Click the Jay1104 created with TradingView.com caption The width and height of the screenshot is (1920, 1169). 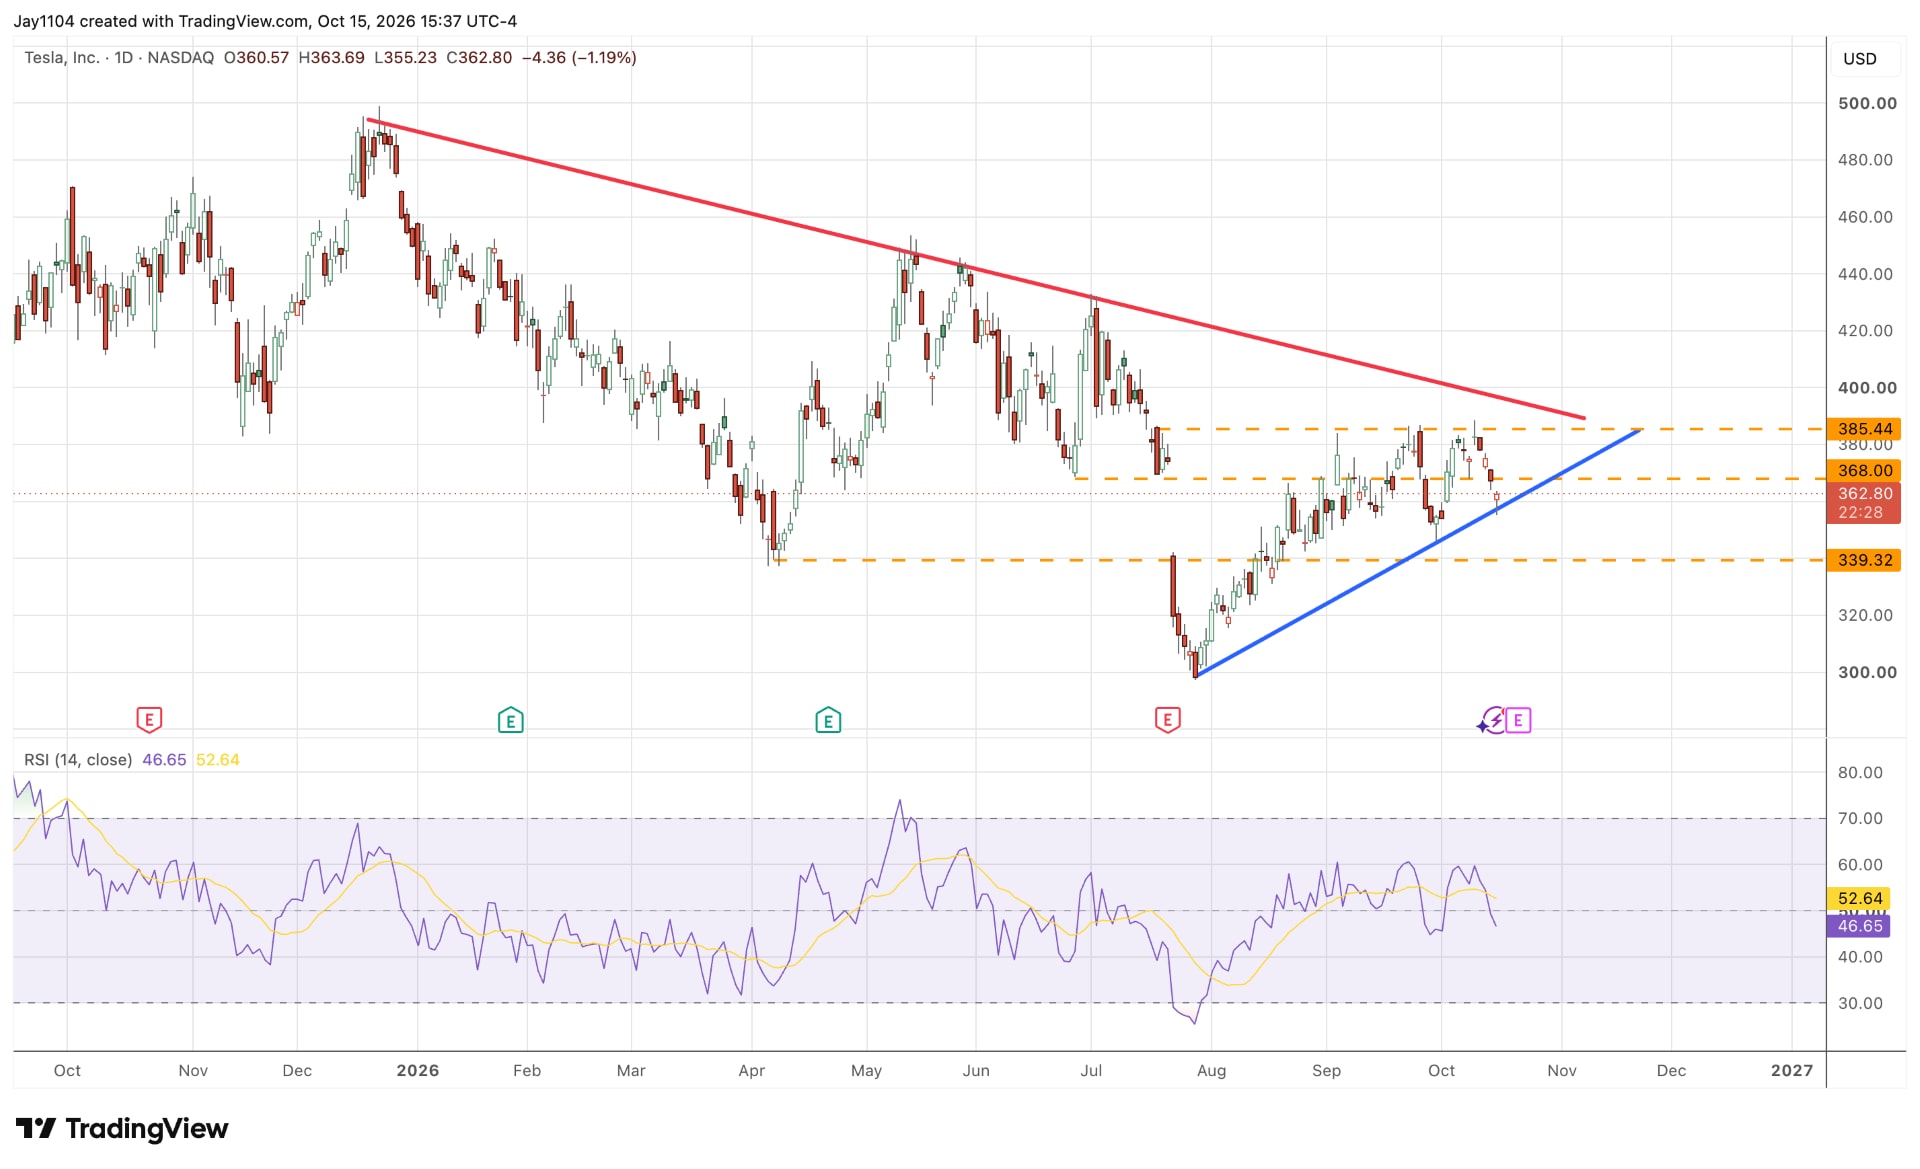point(265,21)
